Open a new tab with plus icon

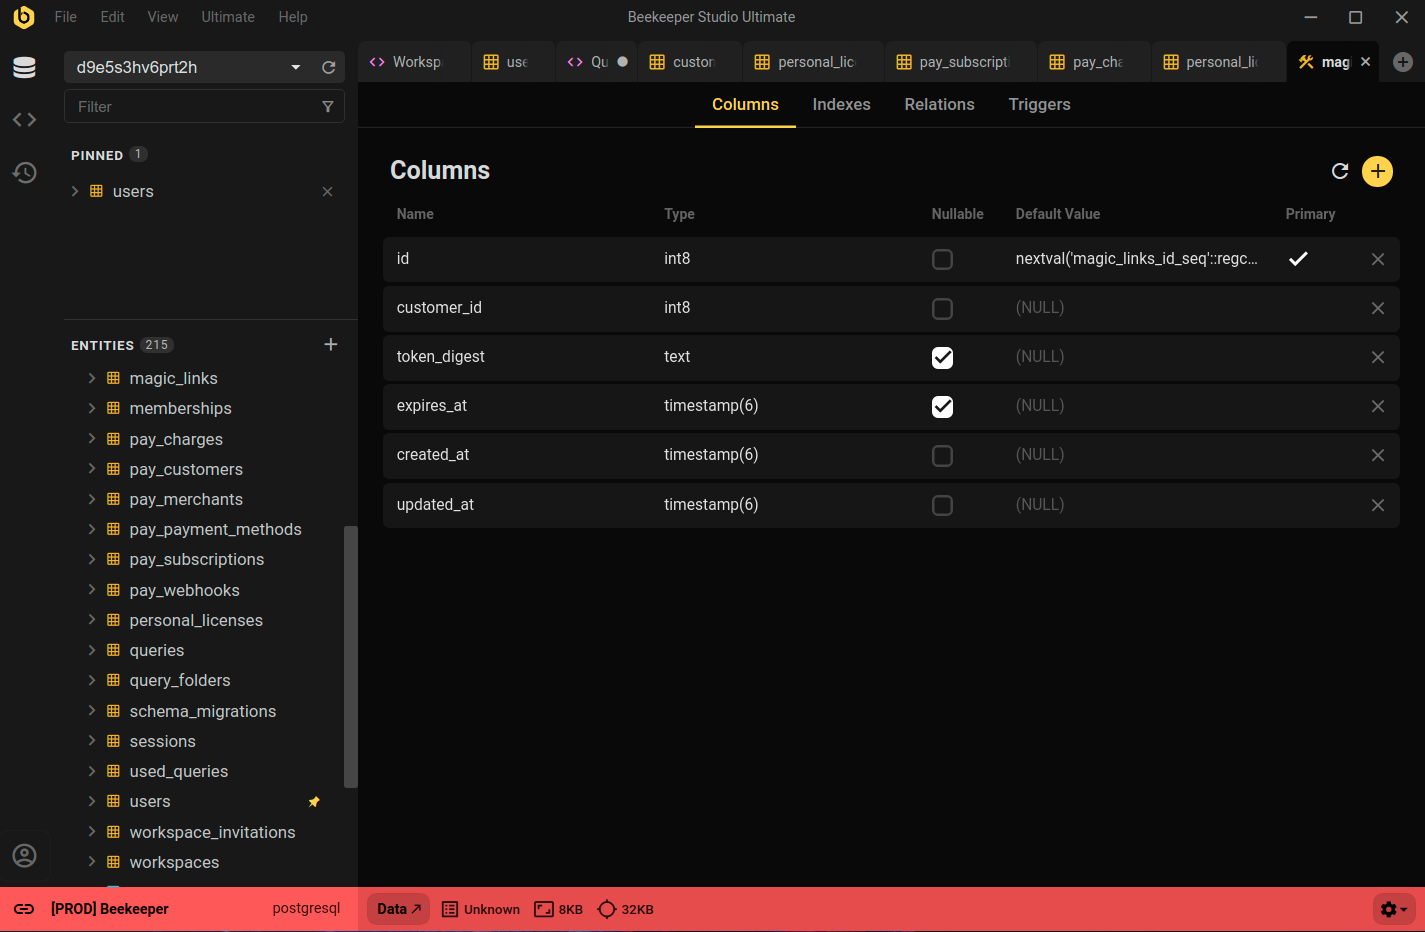[x=1402, y=62]
